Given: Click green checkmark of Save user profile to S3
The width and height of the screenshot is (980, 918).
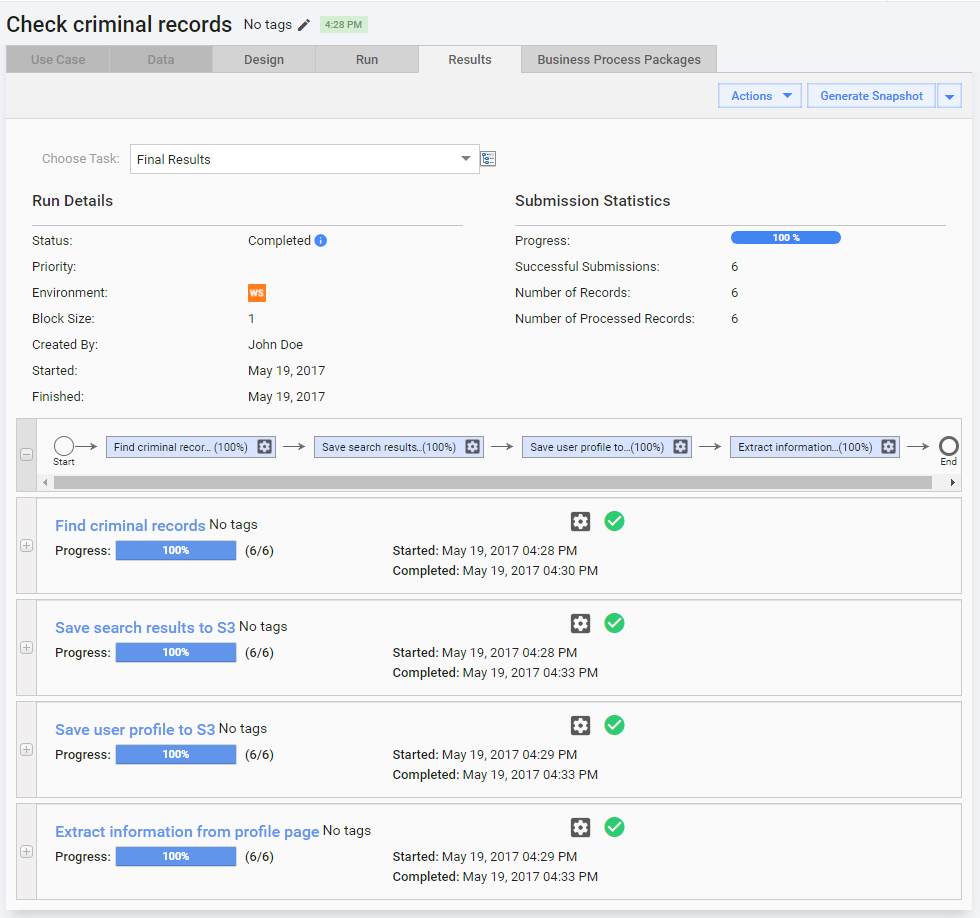Looking at the screenshot, I should (x=614, y=725).
